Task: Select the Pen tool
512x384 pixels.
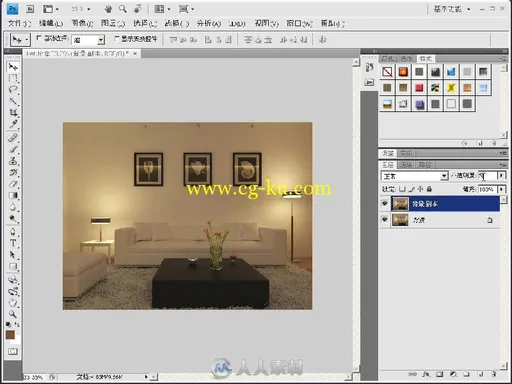Action: [x=13, y=232]
